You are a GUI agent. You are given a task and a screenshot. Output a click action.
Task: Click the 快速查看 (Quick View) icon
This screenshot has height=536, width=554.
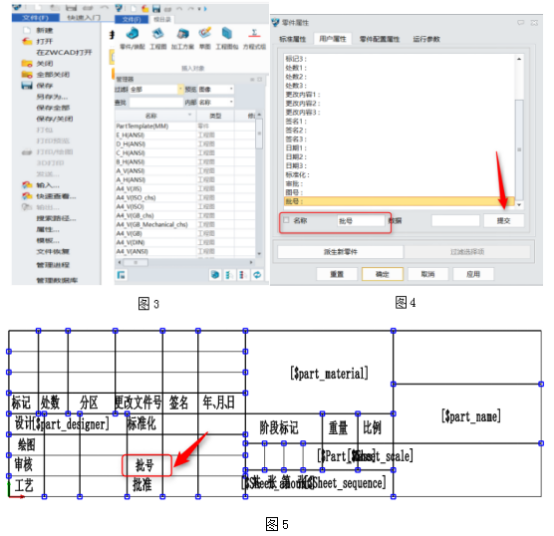click(x=27, y=196)
